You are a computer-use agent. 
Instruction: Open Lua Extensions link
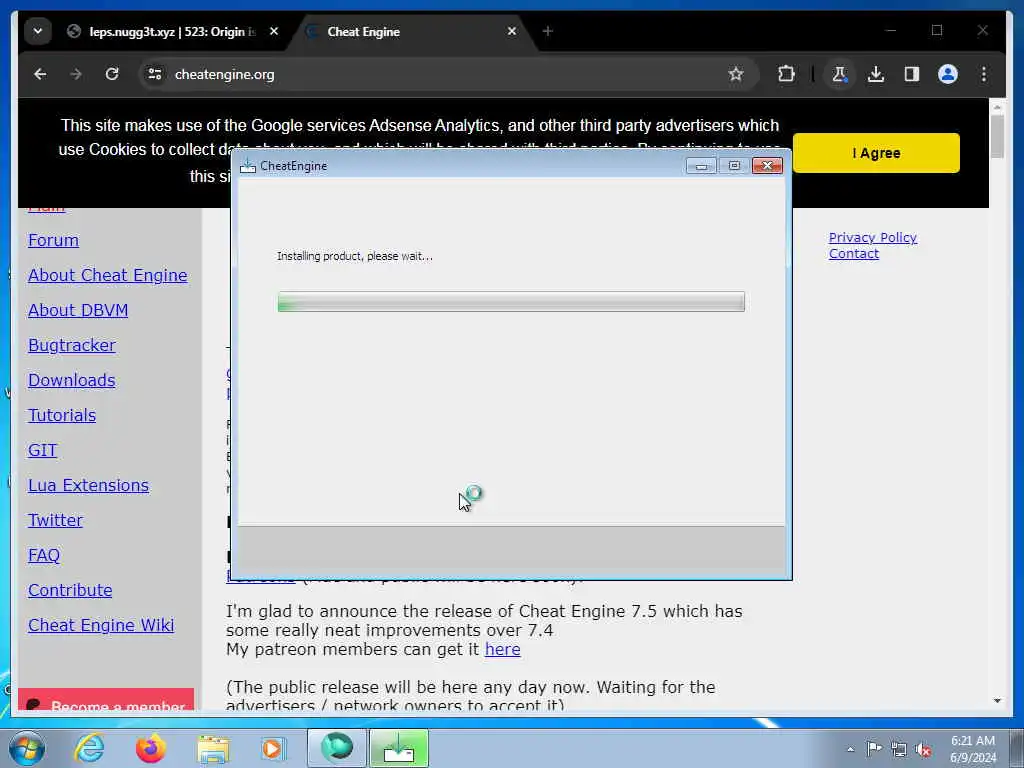(88, 485)
